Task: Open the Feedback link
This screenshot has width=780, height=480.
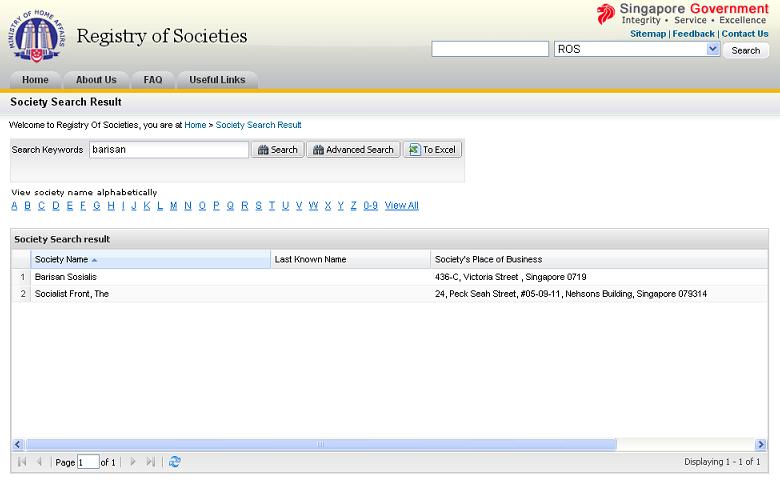Action: click(x=693, y=34)
